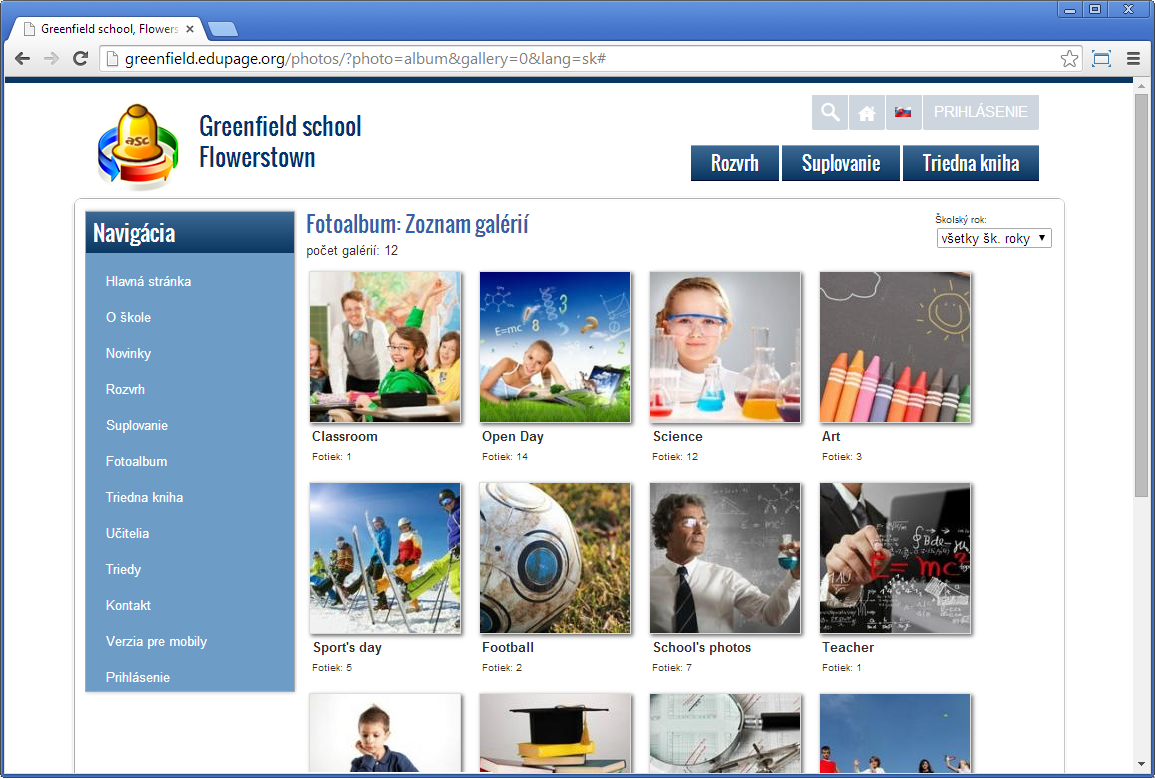This screenshot has height=779, width=1155.
Task: Open the Teacher gallery thumbnail
Action: pyautogui.click(x=896, y=558)
